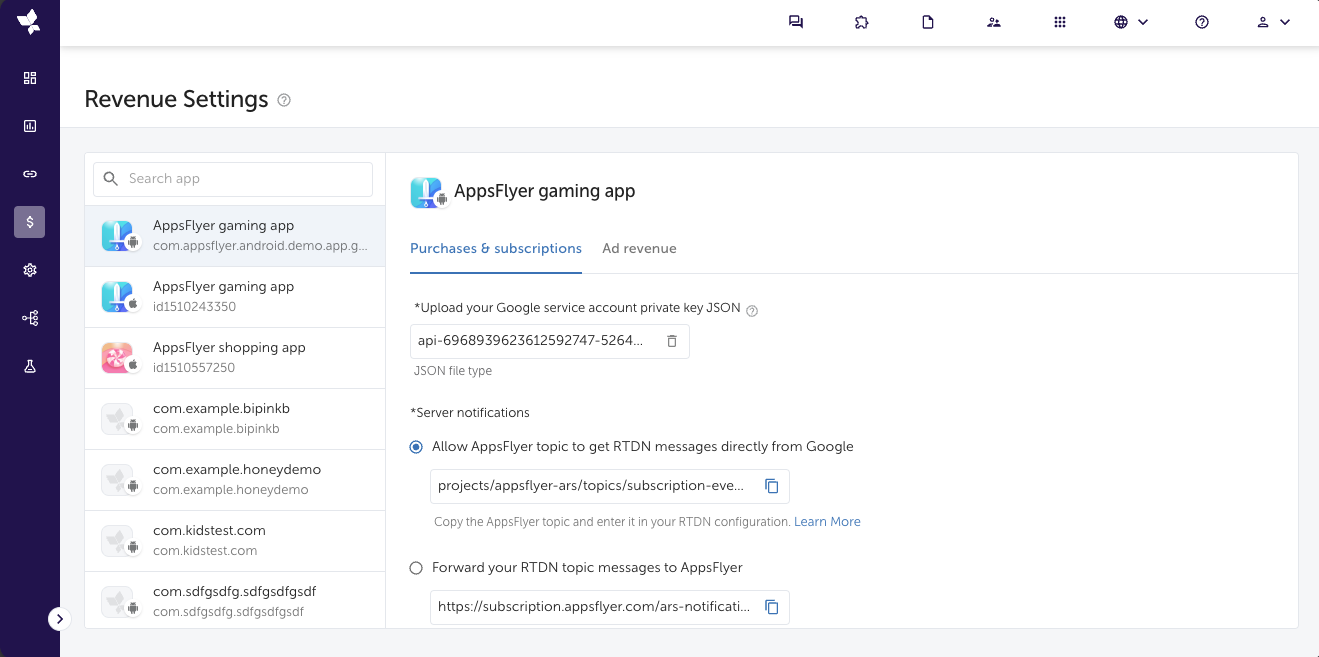Open the Learn More link
The width and height of the screenshot is (1319, 657).
[x=827, y=522]
